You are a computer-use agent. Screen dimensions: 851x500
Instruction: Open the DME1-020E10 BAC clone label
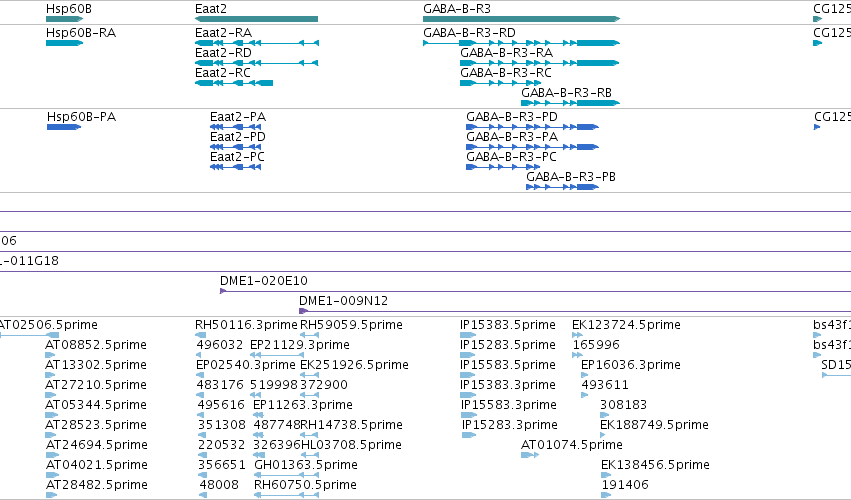pos(264,281)
